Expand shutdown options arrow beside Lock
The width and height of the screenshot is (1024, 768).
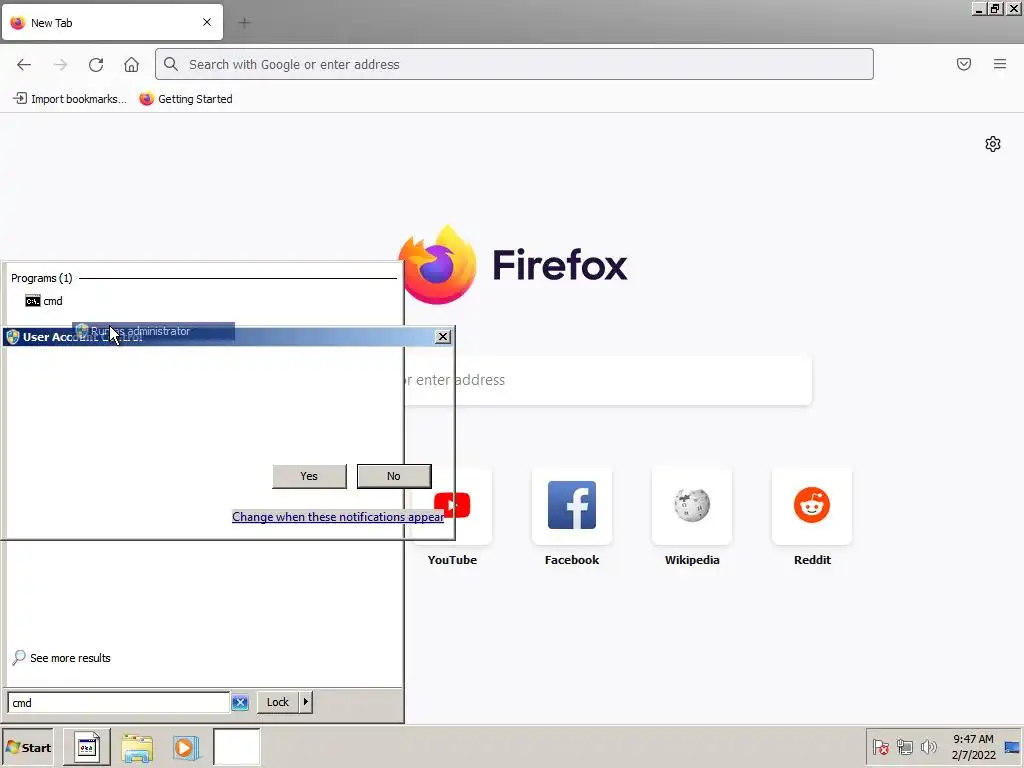pos(306,702)
